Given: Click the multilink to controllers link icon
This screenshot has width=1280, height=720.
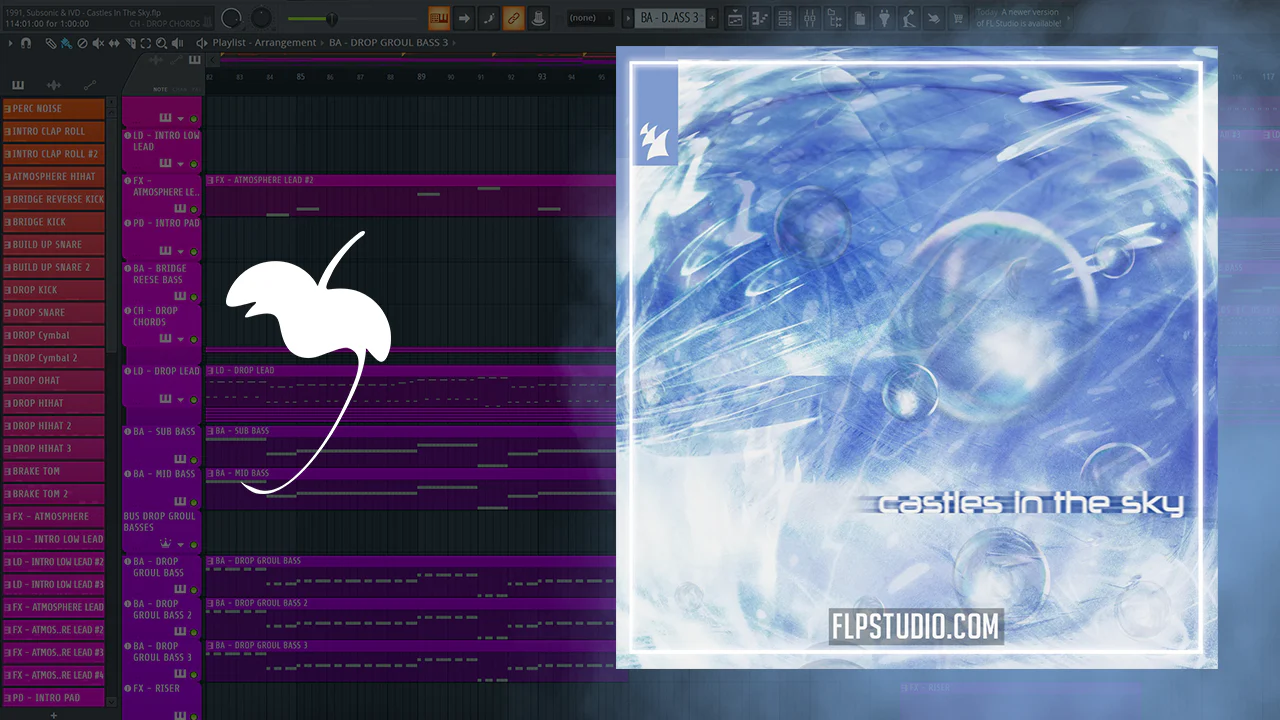Looking at the screenshot, I should coord(513,18).
